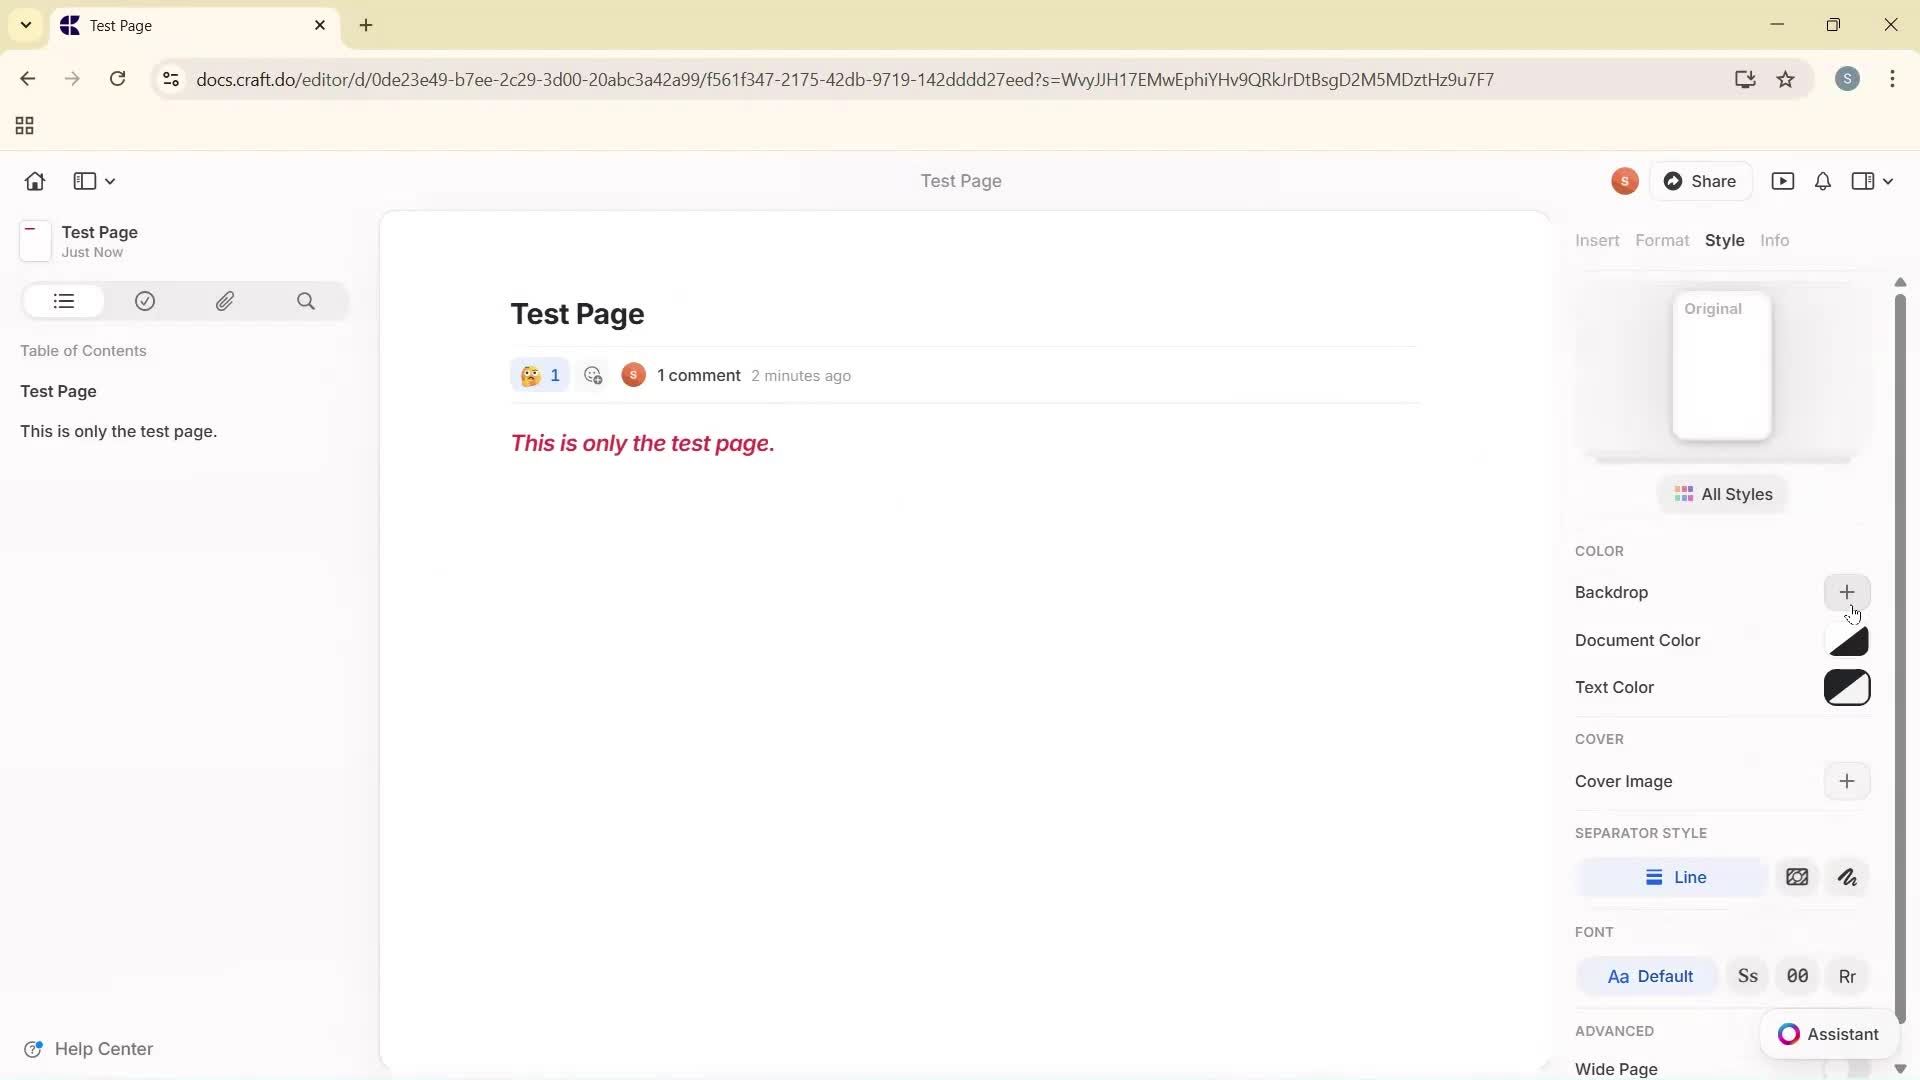Select the image separator style
The height and width of the screenshot is (1080, 1920).
tap(1797, 877)
